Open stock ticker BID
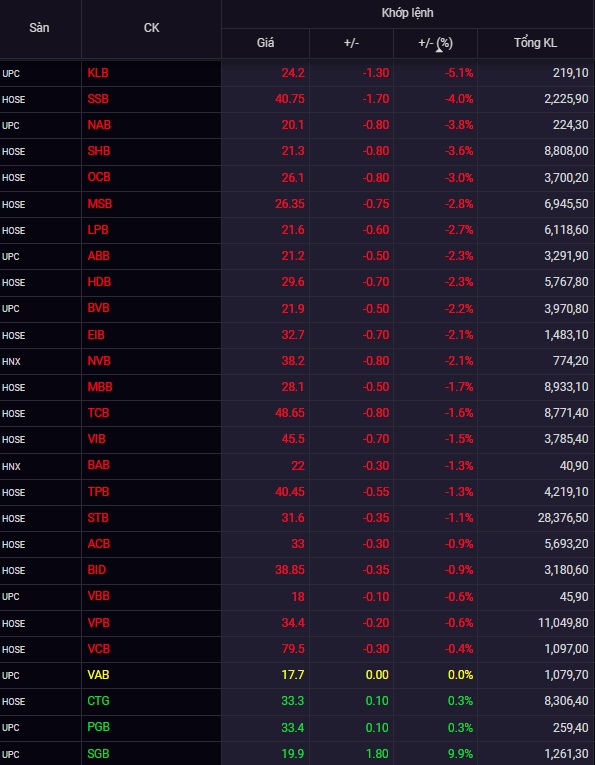 click(97, 570)
